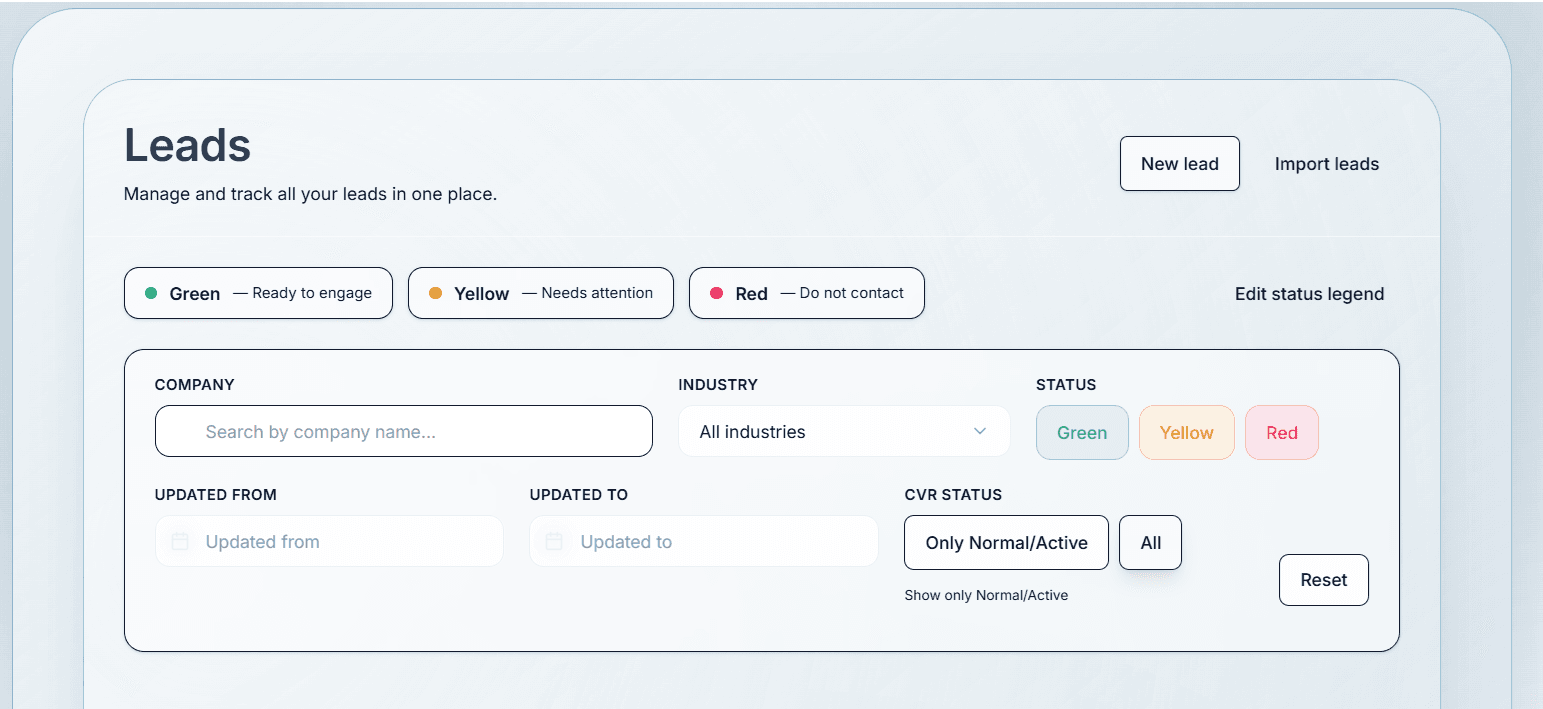Toggle the Yellow status filter
1543x709 pixels.
[x=1186, y=433]
